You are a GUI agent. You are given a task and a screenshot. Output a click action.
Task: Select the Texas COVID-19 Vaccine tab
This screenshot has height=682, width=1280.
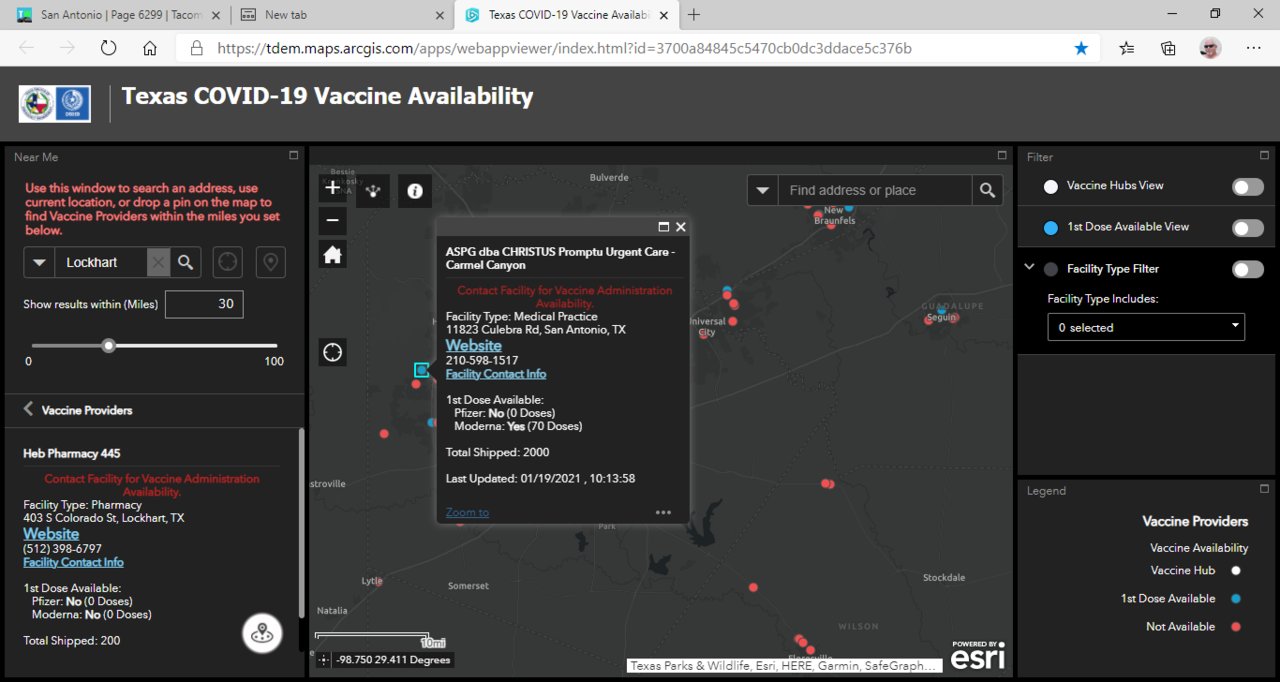[x=568, y=15]
